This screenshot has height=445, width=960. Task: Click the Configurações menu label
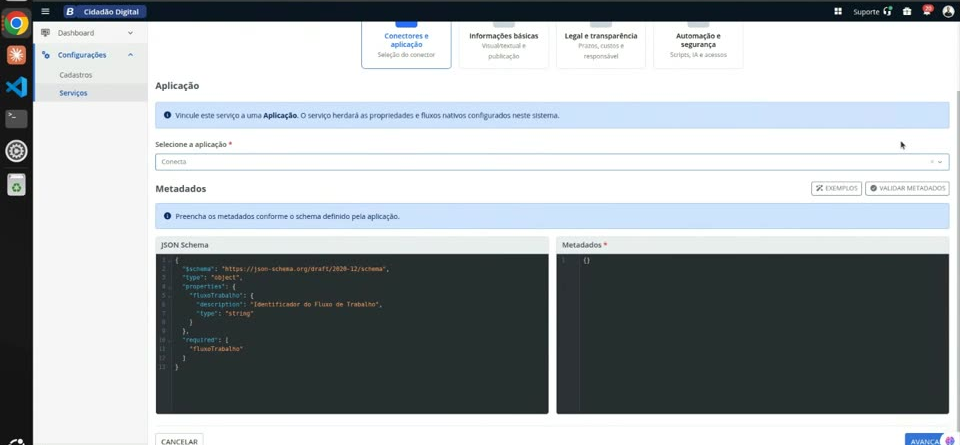[x=82, y=55]
